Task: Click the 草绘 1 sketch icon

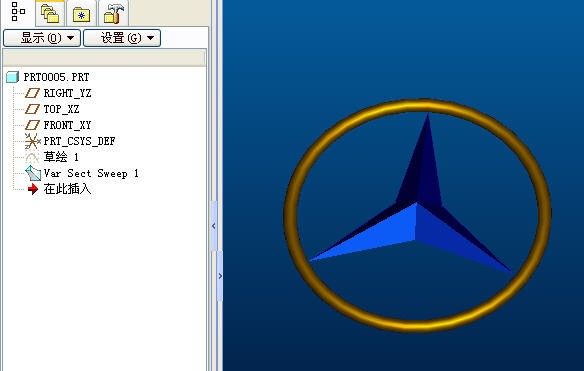Action: (32, 157)
